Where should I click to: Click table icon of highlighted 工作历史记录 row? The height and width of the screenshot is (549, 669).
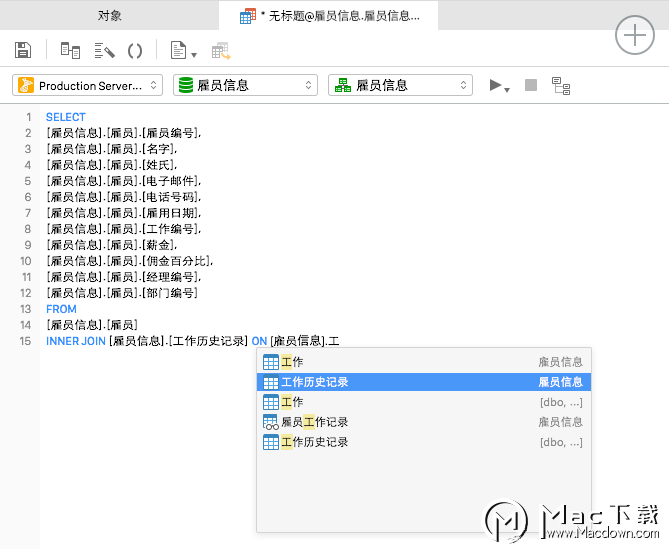click(271, 382)
